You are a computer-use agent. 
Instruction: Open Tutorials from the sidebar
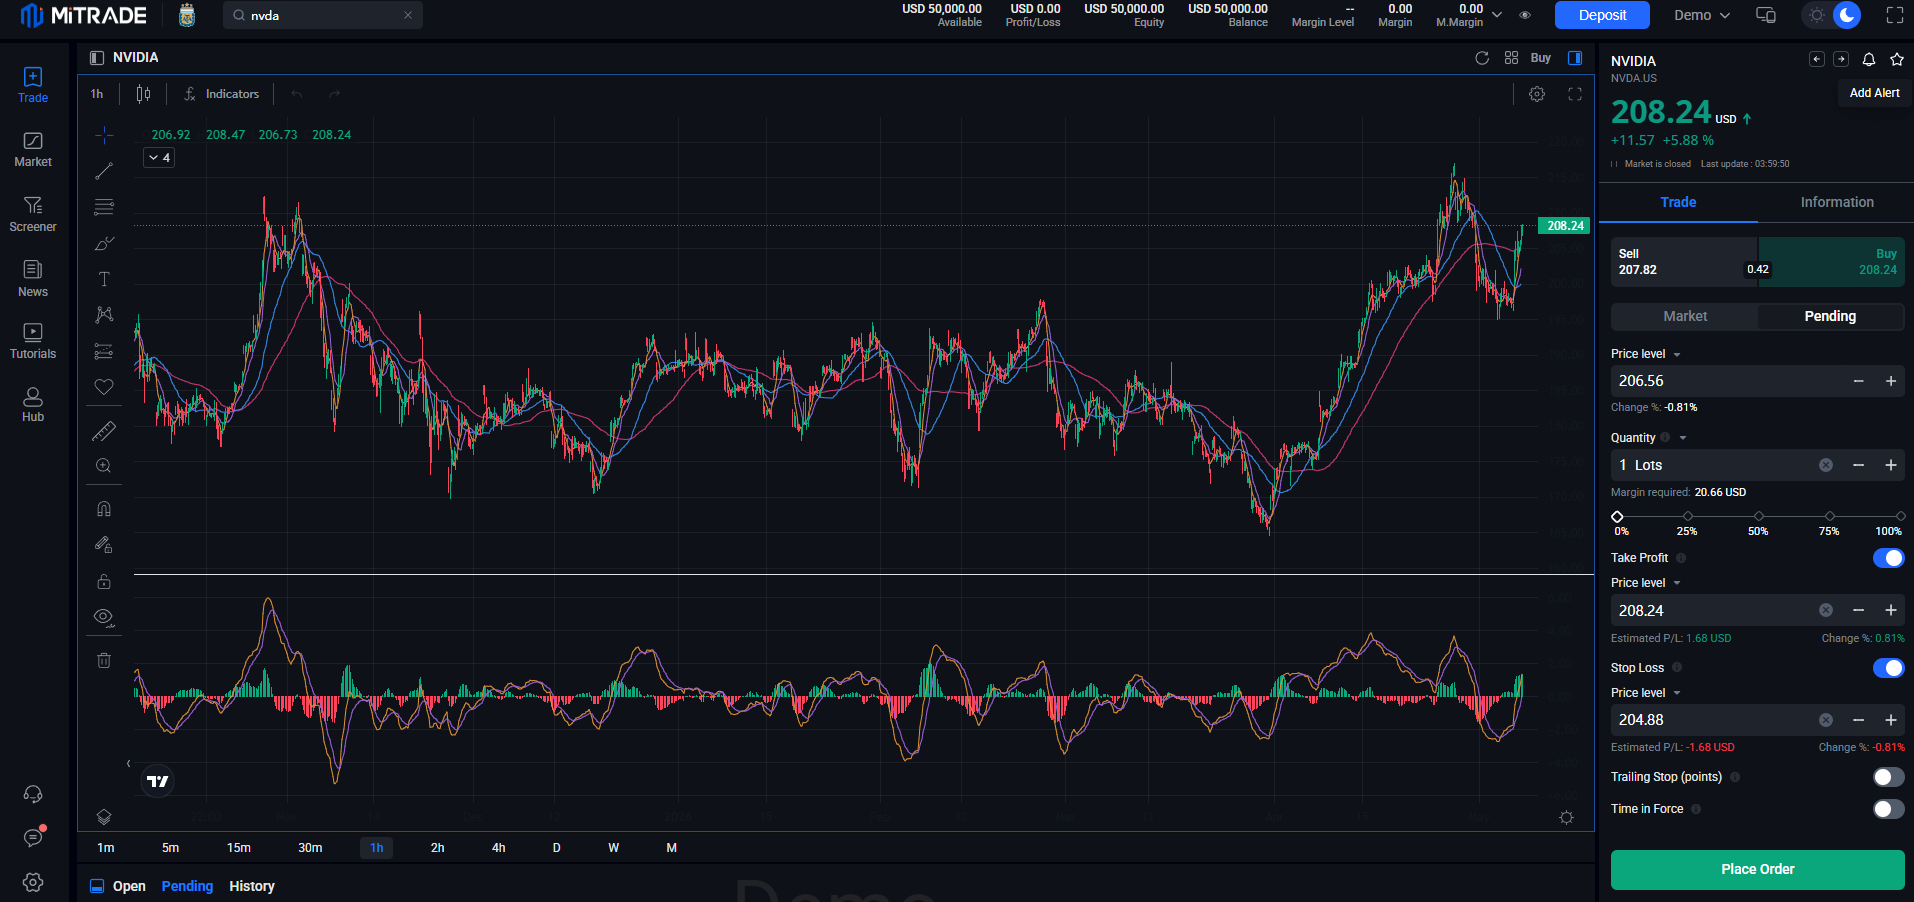(x=33, y=341)
